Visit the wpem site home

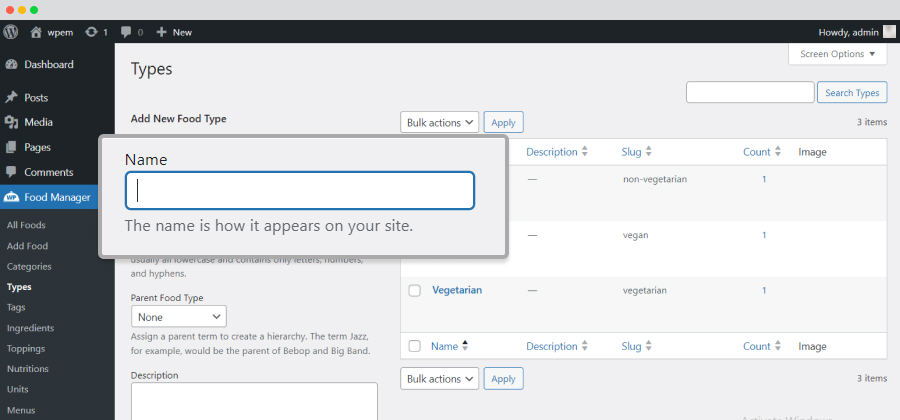point(52,32)
